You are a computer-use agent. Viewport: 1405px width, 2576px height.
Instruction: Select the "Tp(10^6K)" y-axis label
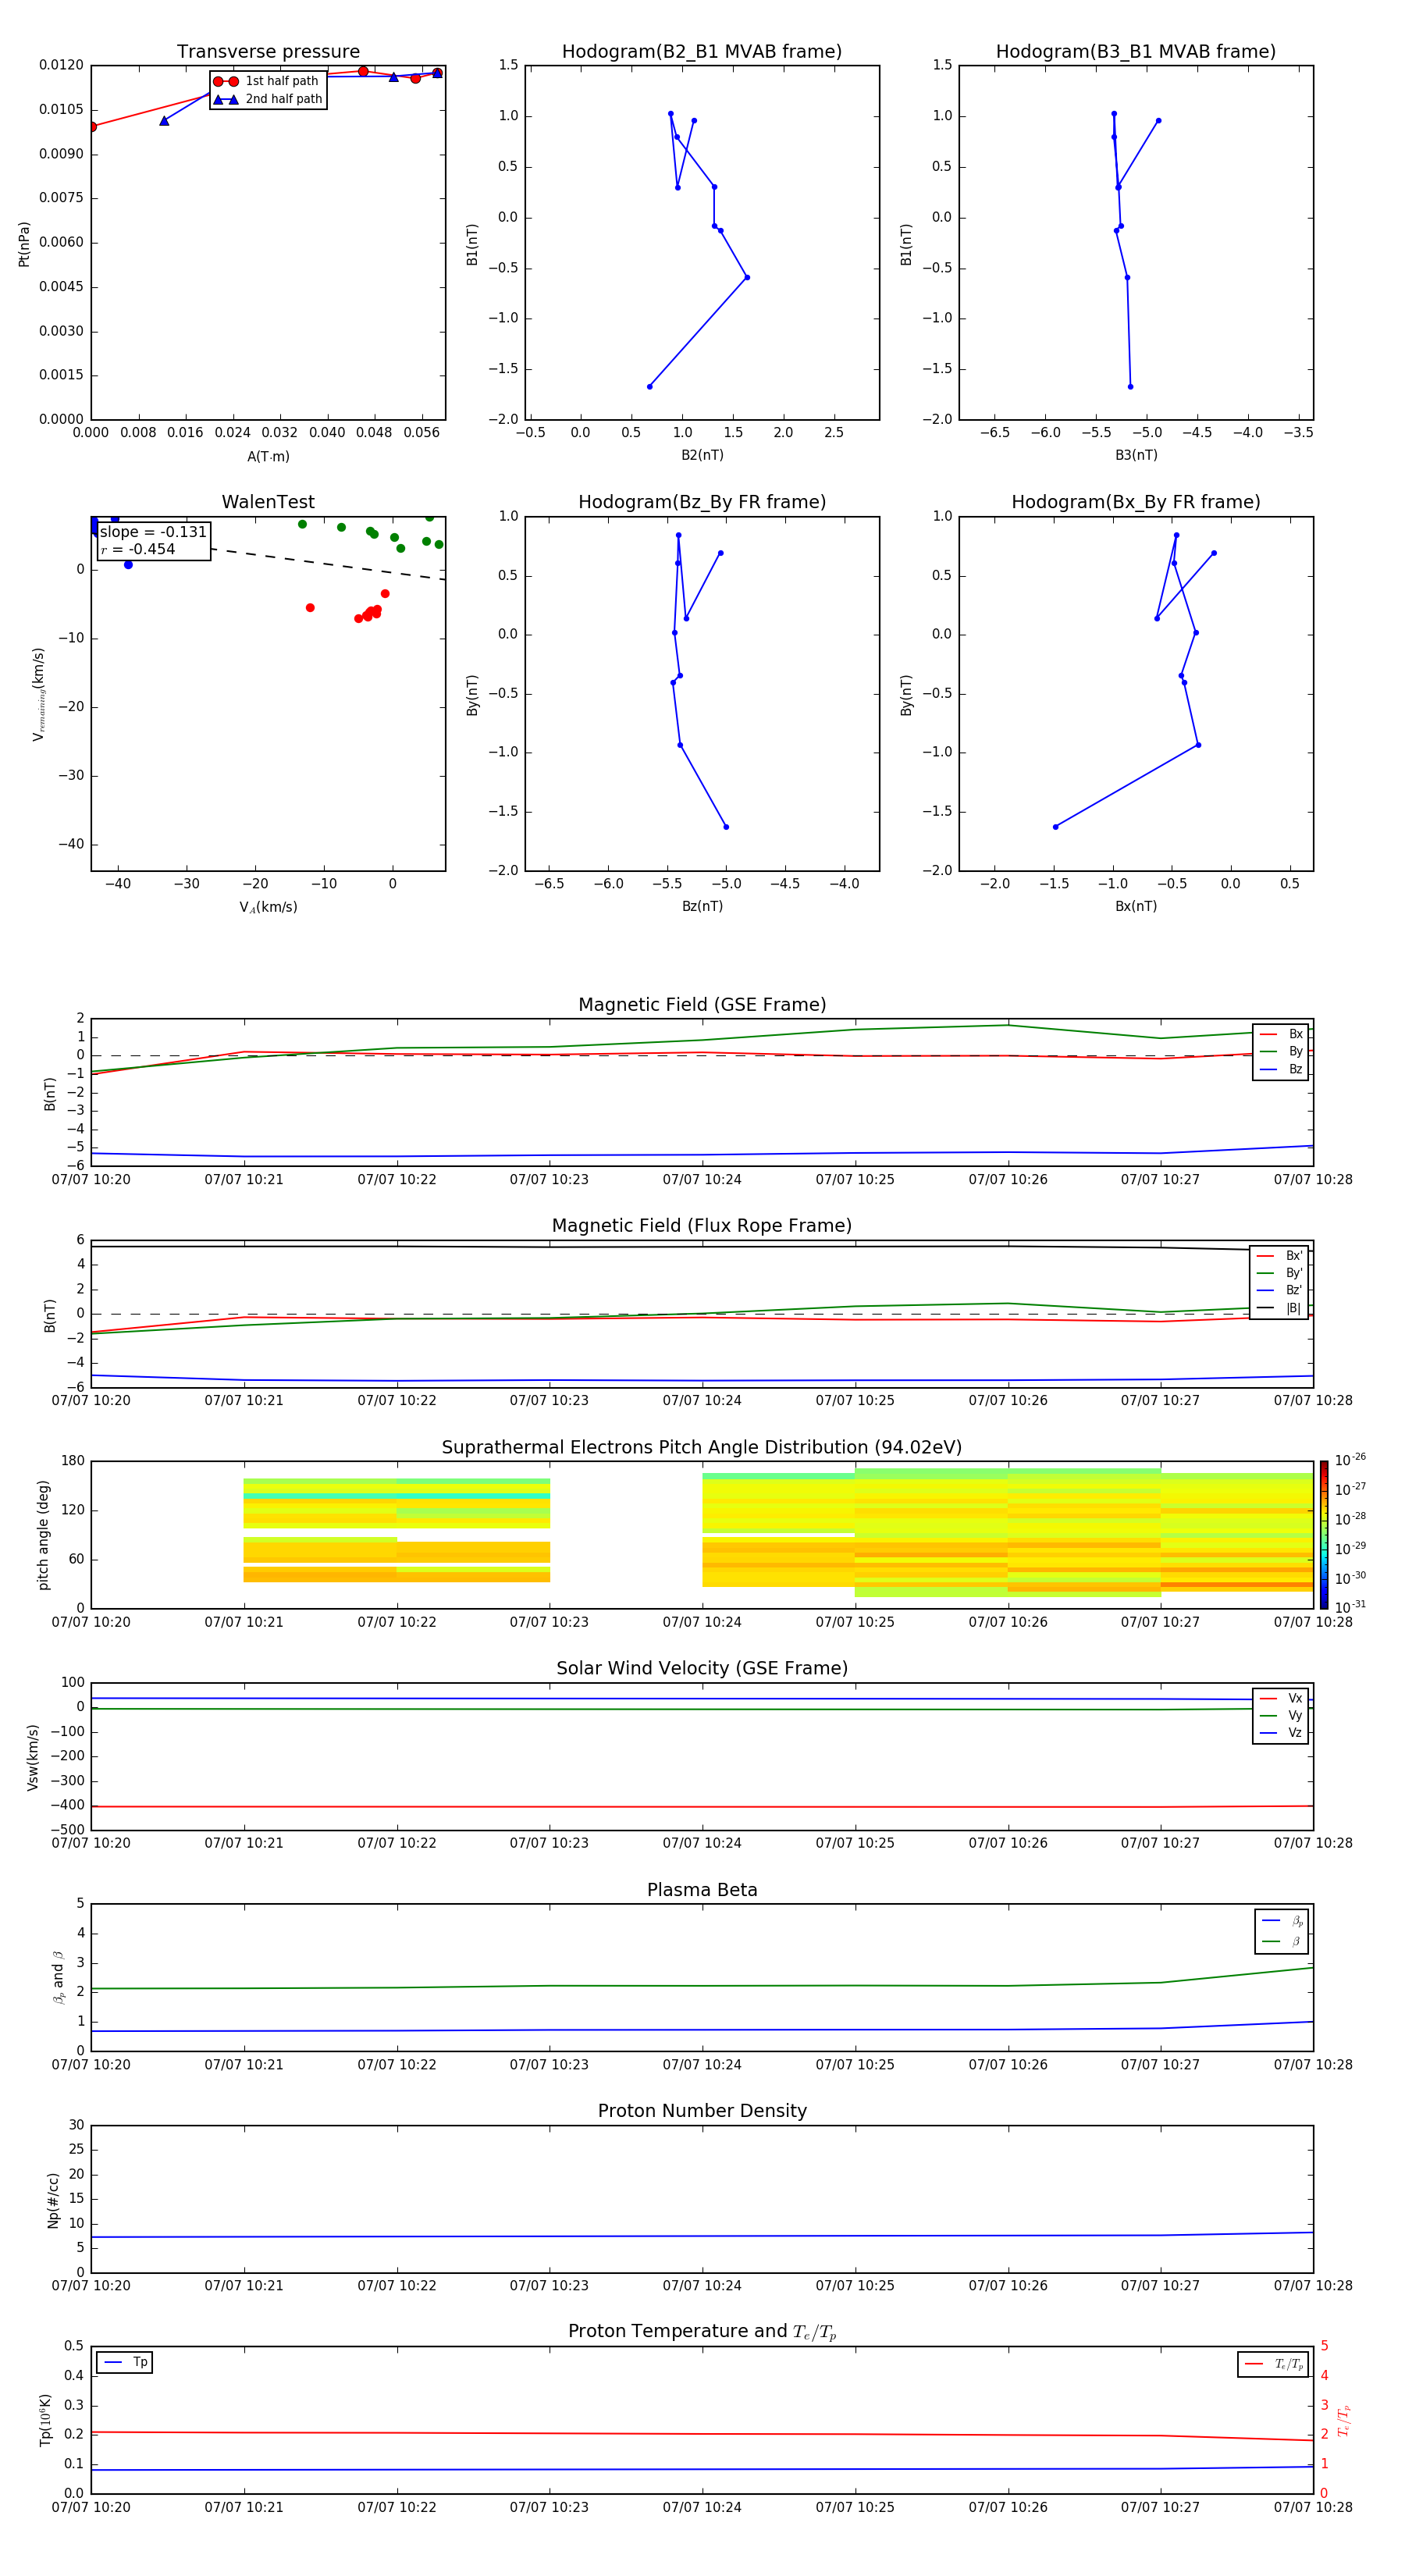(x=45, y=2420)
